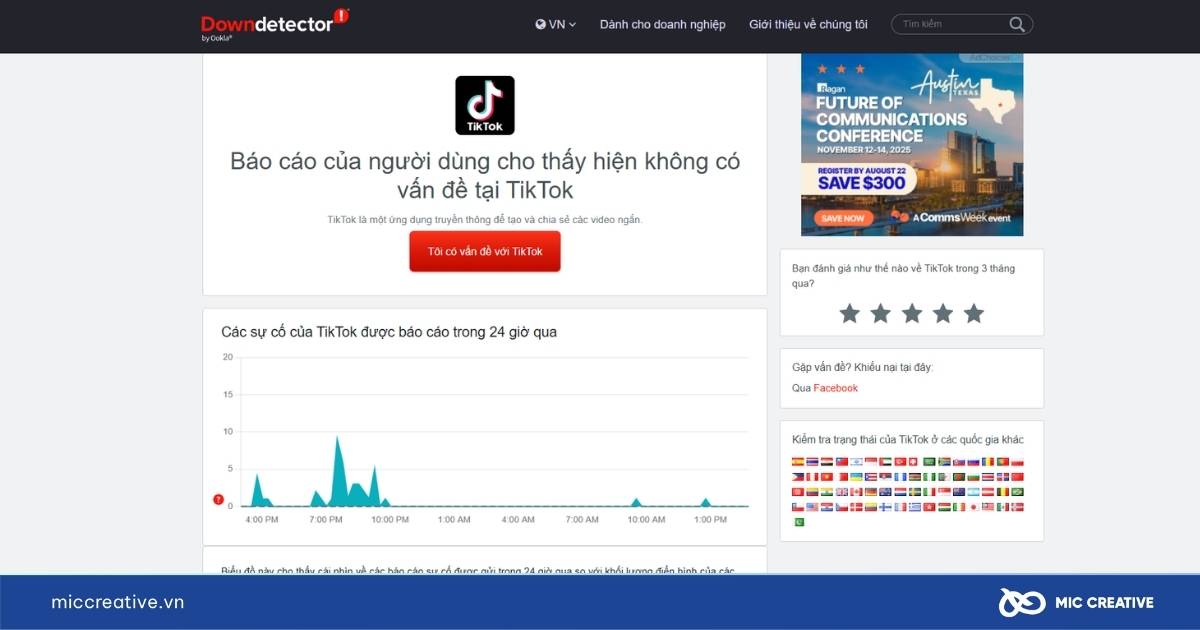Screen dimensions: 1200x630
Task: Rate TikTok one star
Action: (850, 314)
